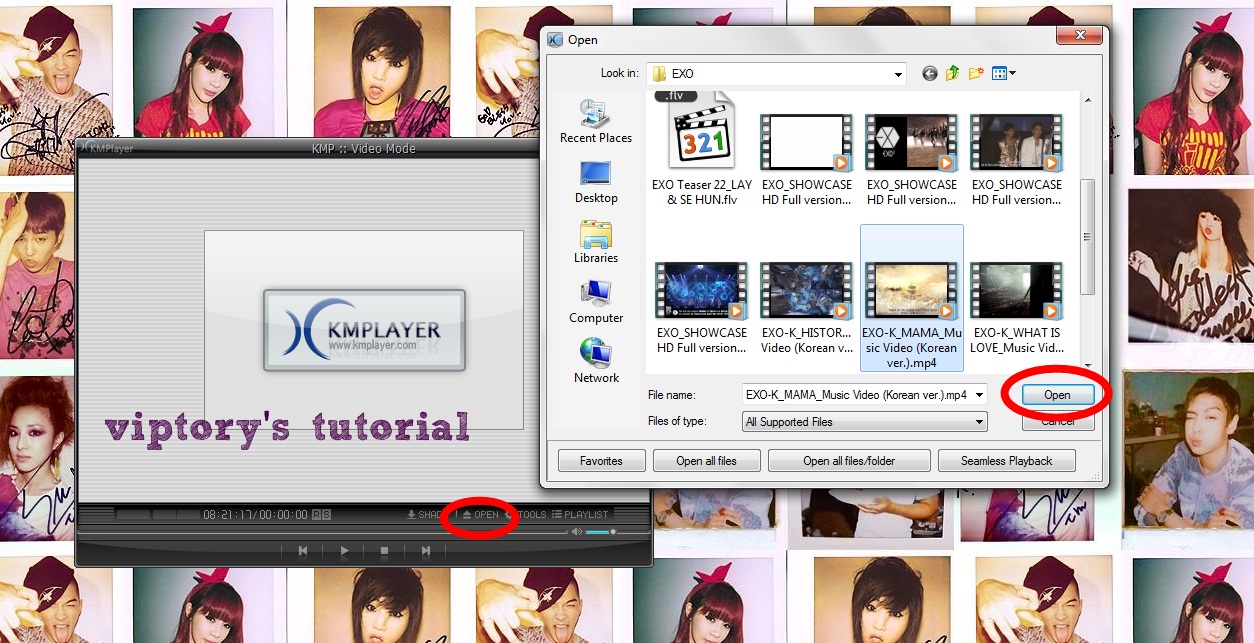Click the KMPlayer logo in video area

point(364,330)
